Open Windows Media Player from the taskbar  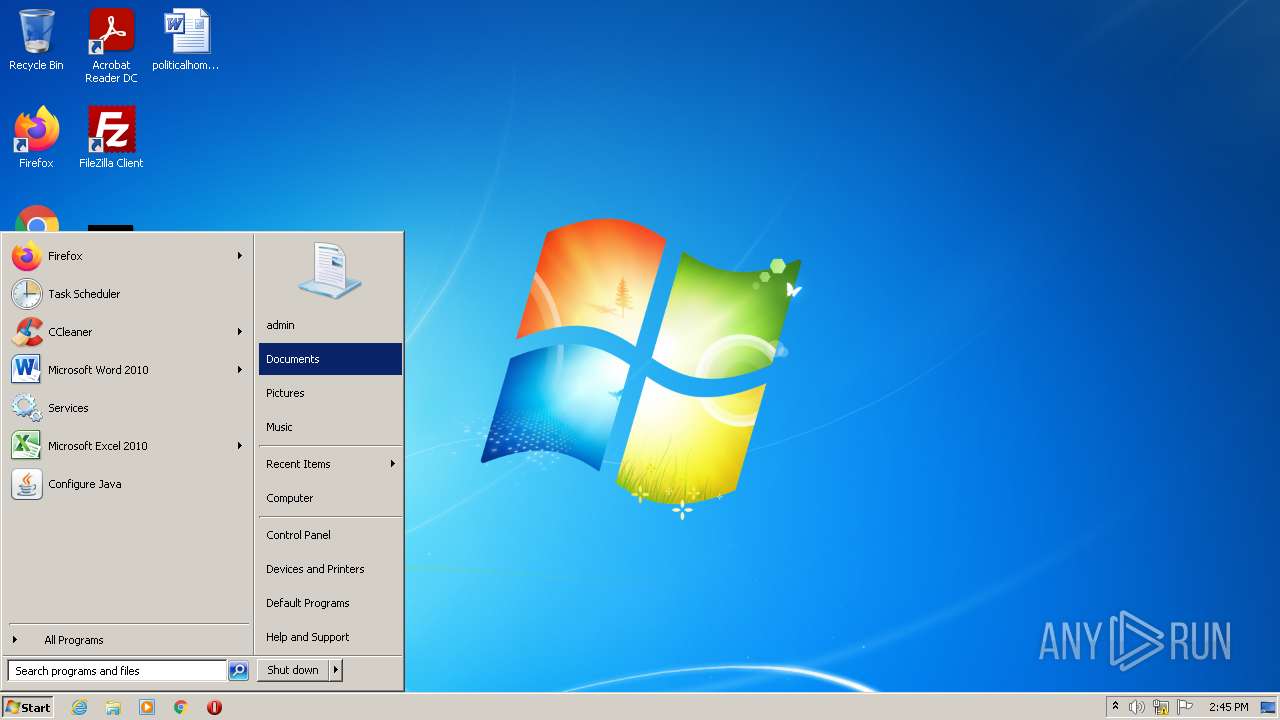[147, 707]
